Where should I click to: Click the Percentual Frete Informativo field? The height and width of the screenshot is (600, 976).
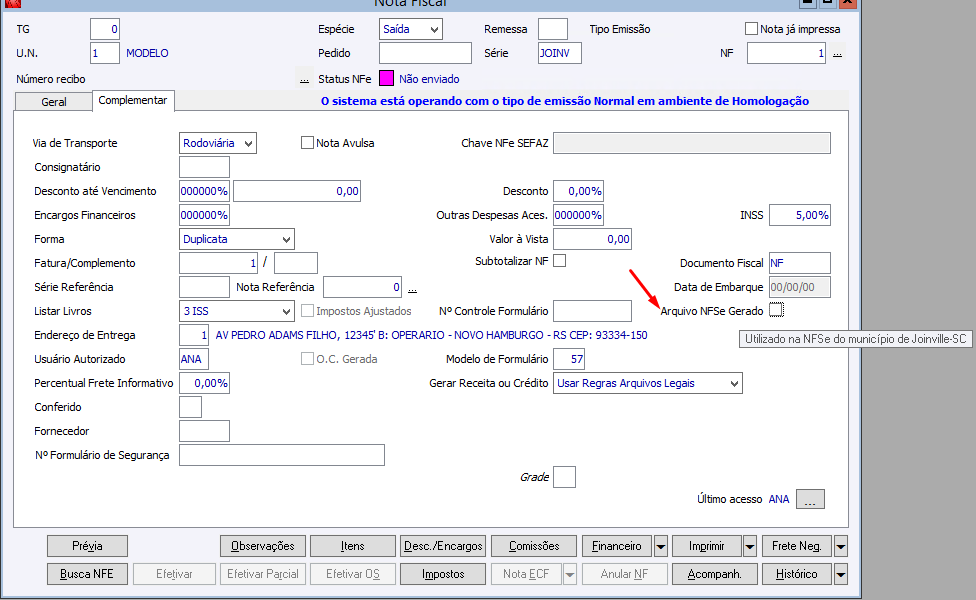click(204, 383)
